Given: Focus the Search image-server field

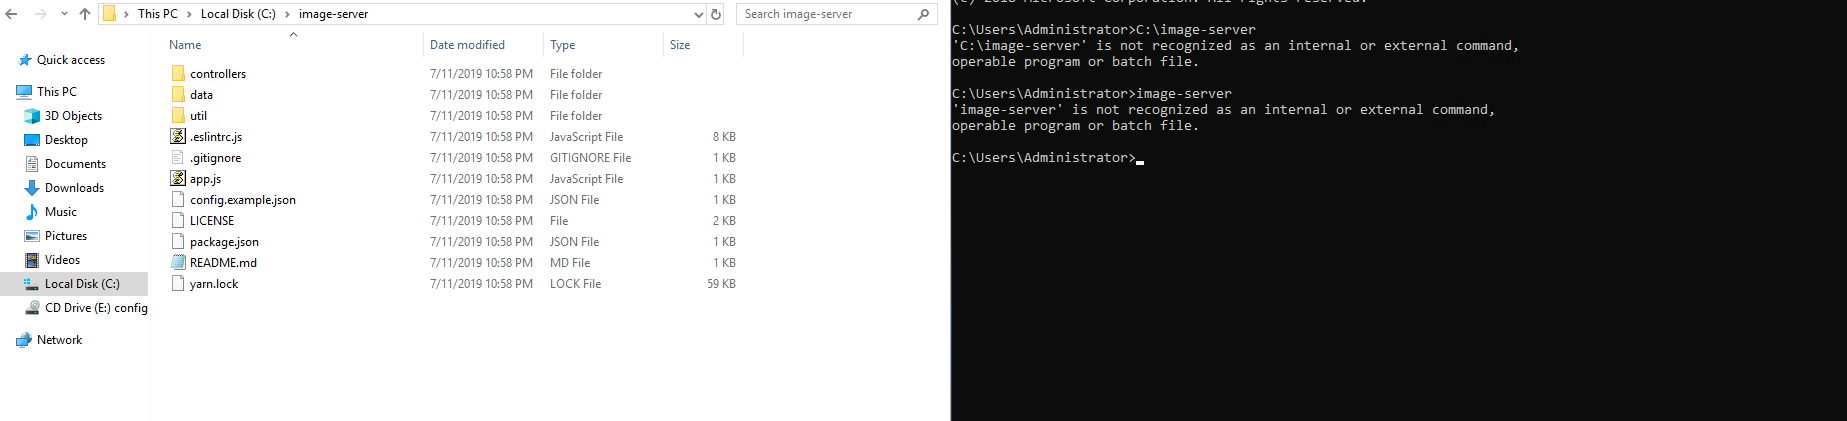Looking at the screenshot, I should (x=825, y=14).
